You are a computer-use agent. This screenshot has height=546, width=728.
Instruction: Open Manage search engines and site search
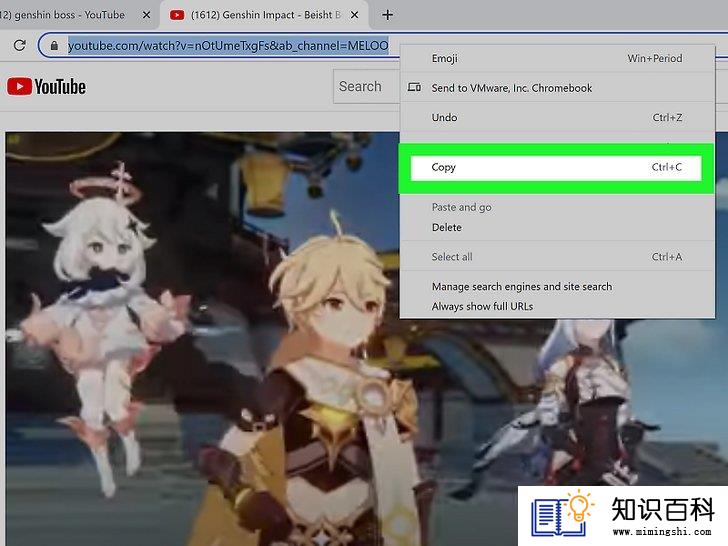[x=557, y=286]
